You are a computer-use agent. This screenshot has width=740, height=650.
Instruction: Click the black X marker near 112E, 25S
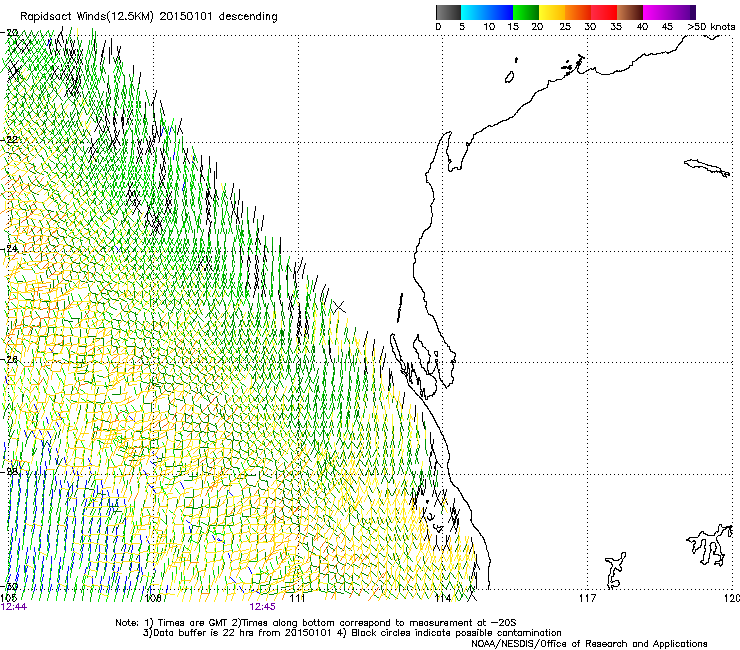[338, 307]
